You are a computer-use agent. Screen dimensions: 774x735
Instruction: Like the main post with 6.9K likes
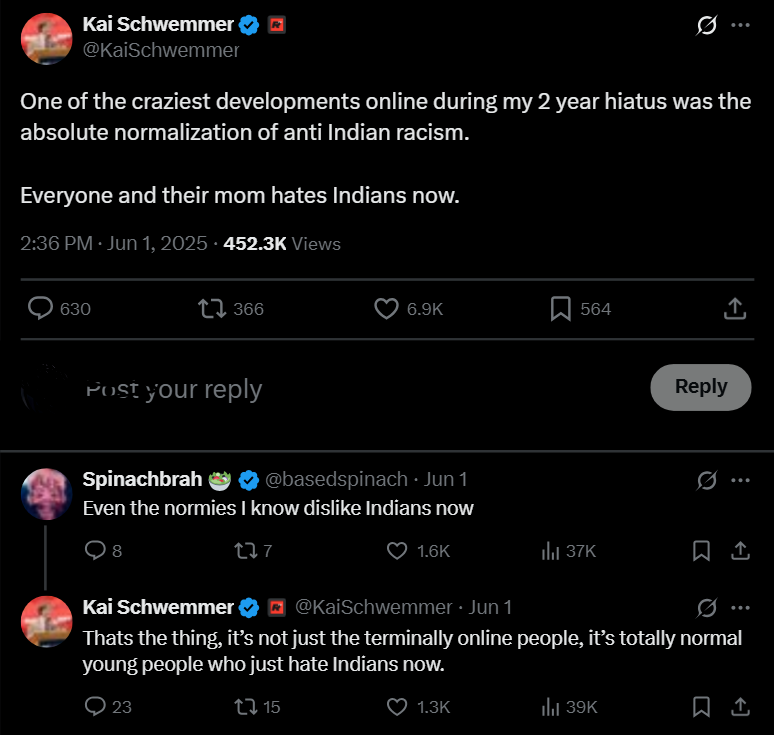coord(386,309)
